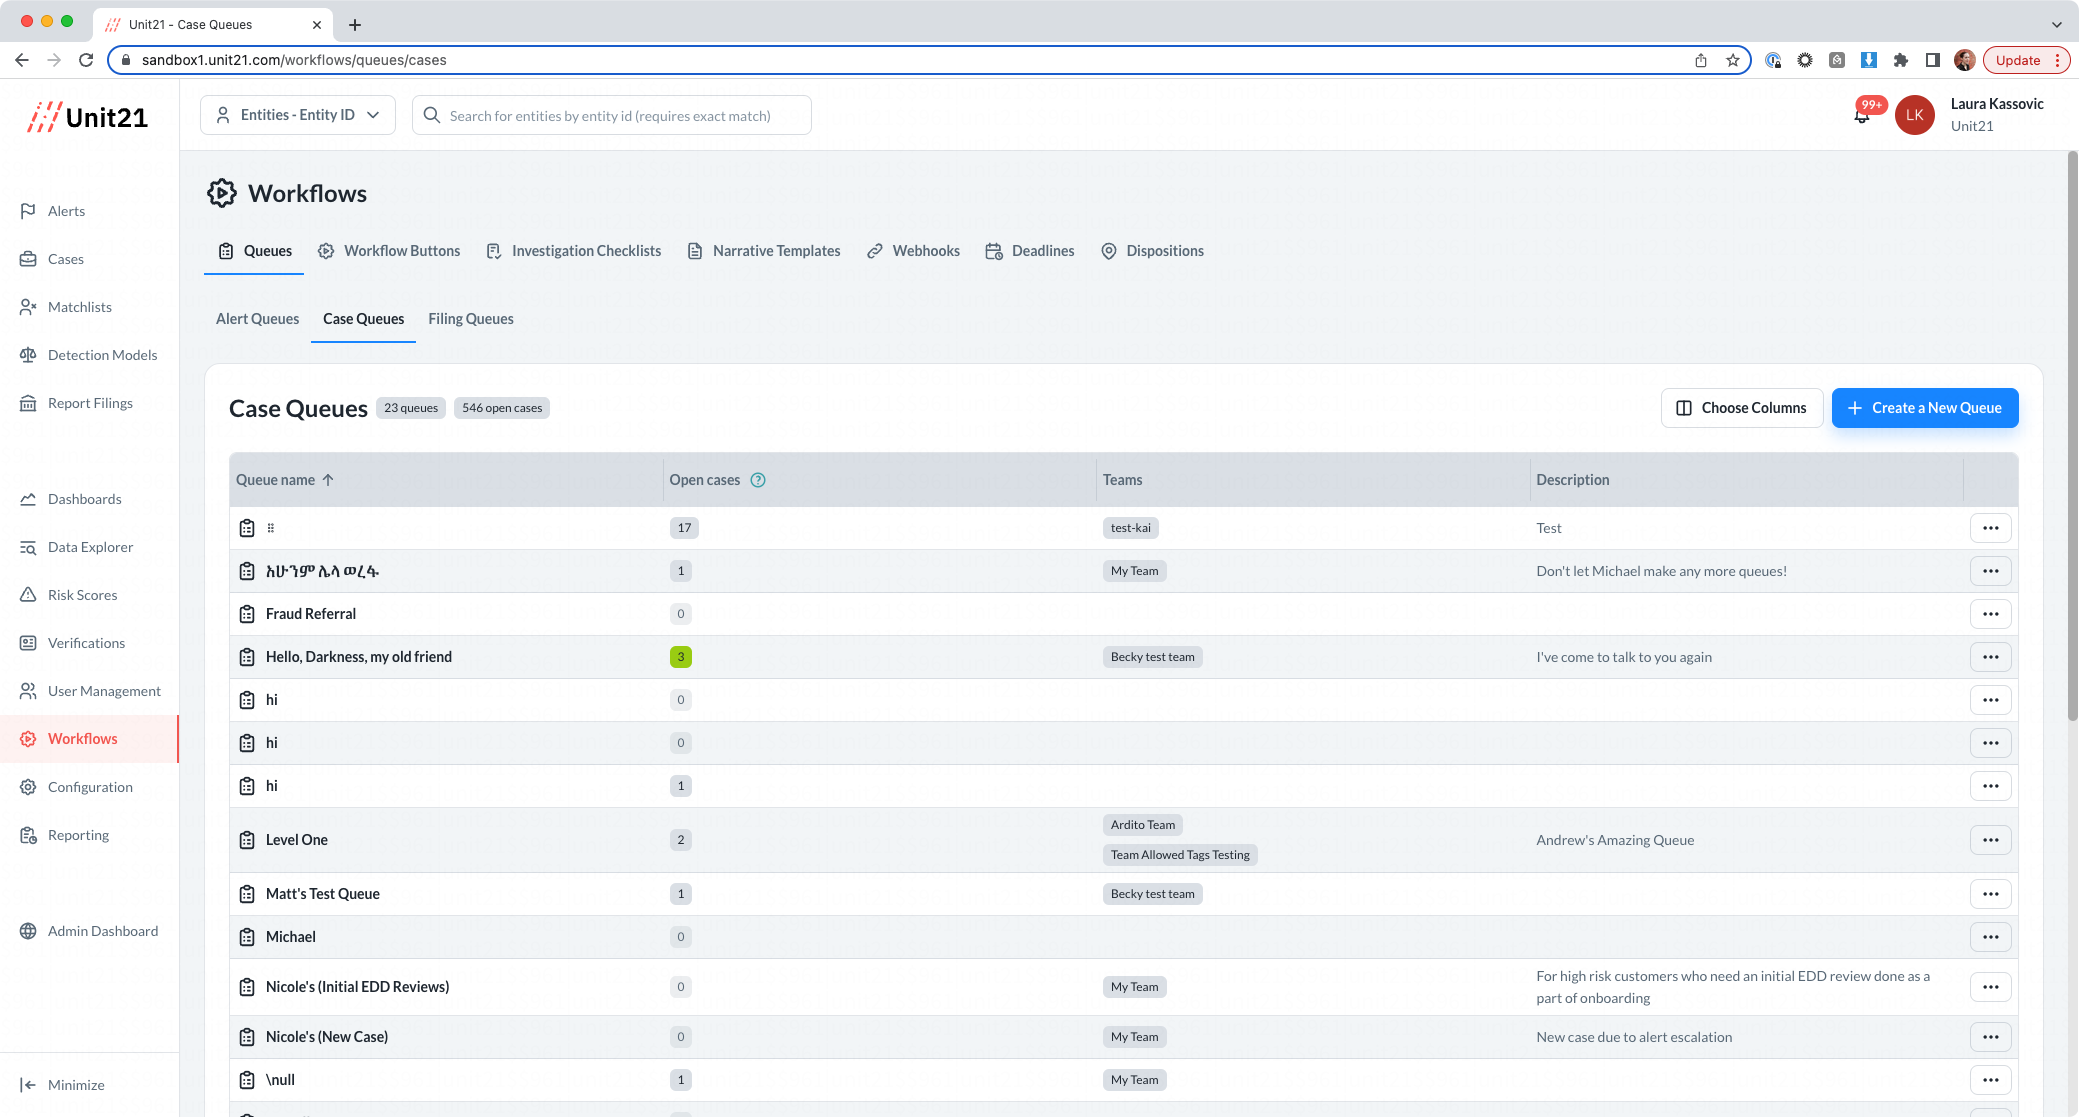This screenshot has height=1117, width=2079.
Task: Open options menu for Level One queue
Action: click(1990, 840)
